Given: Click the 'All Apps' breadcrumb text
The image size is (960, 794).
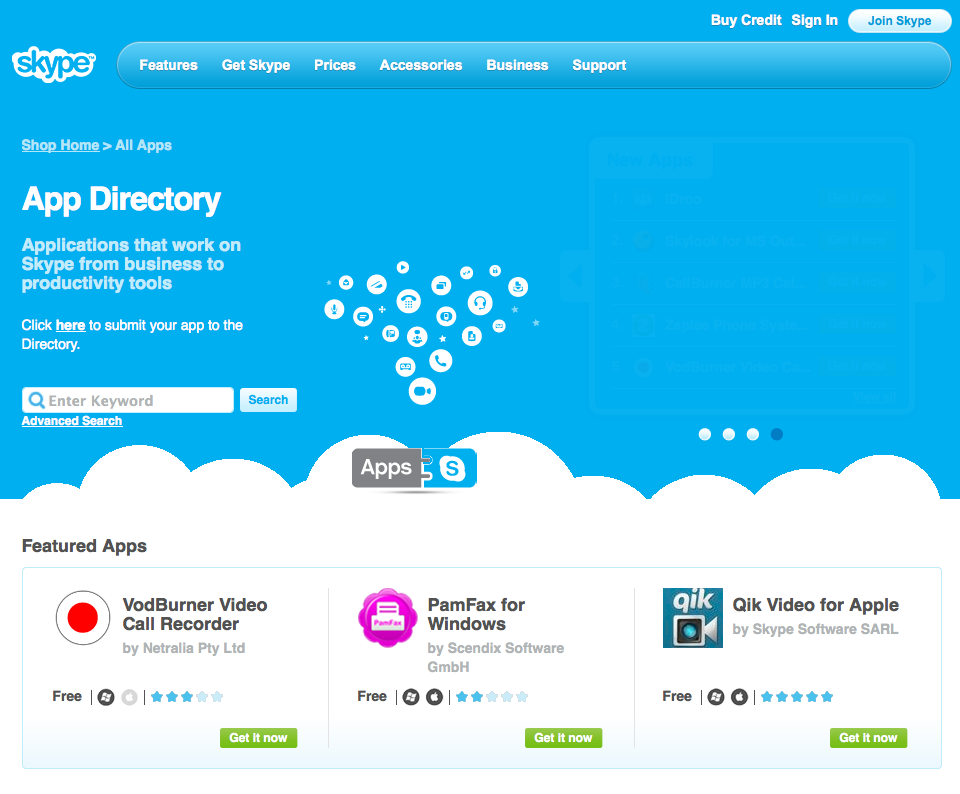Looking at the screenshot, I should [143, 145].
